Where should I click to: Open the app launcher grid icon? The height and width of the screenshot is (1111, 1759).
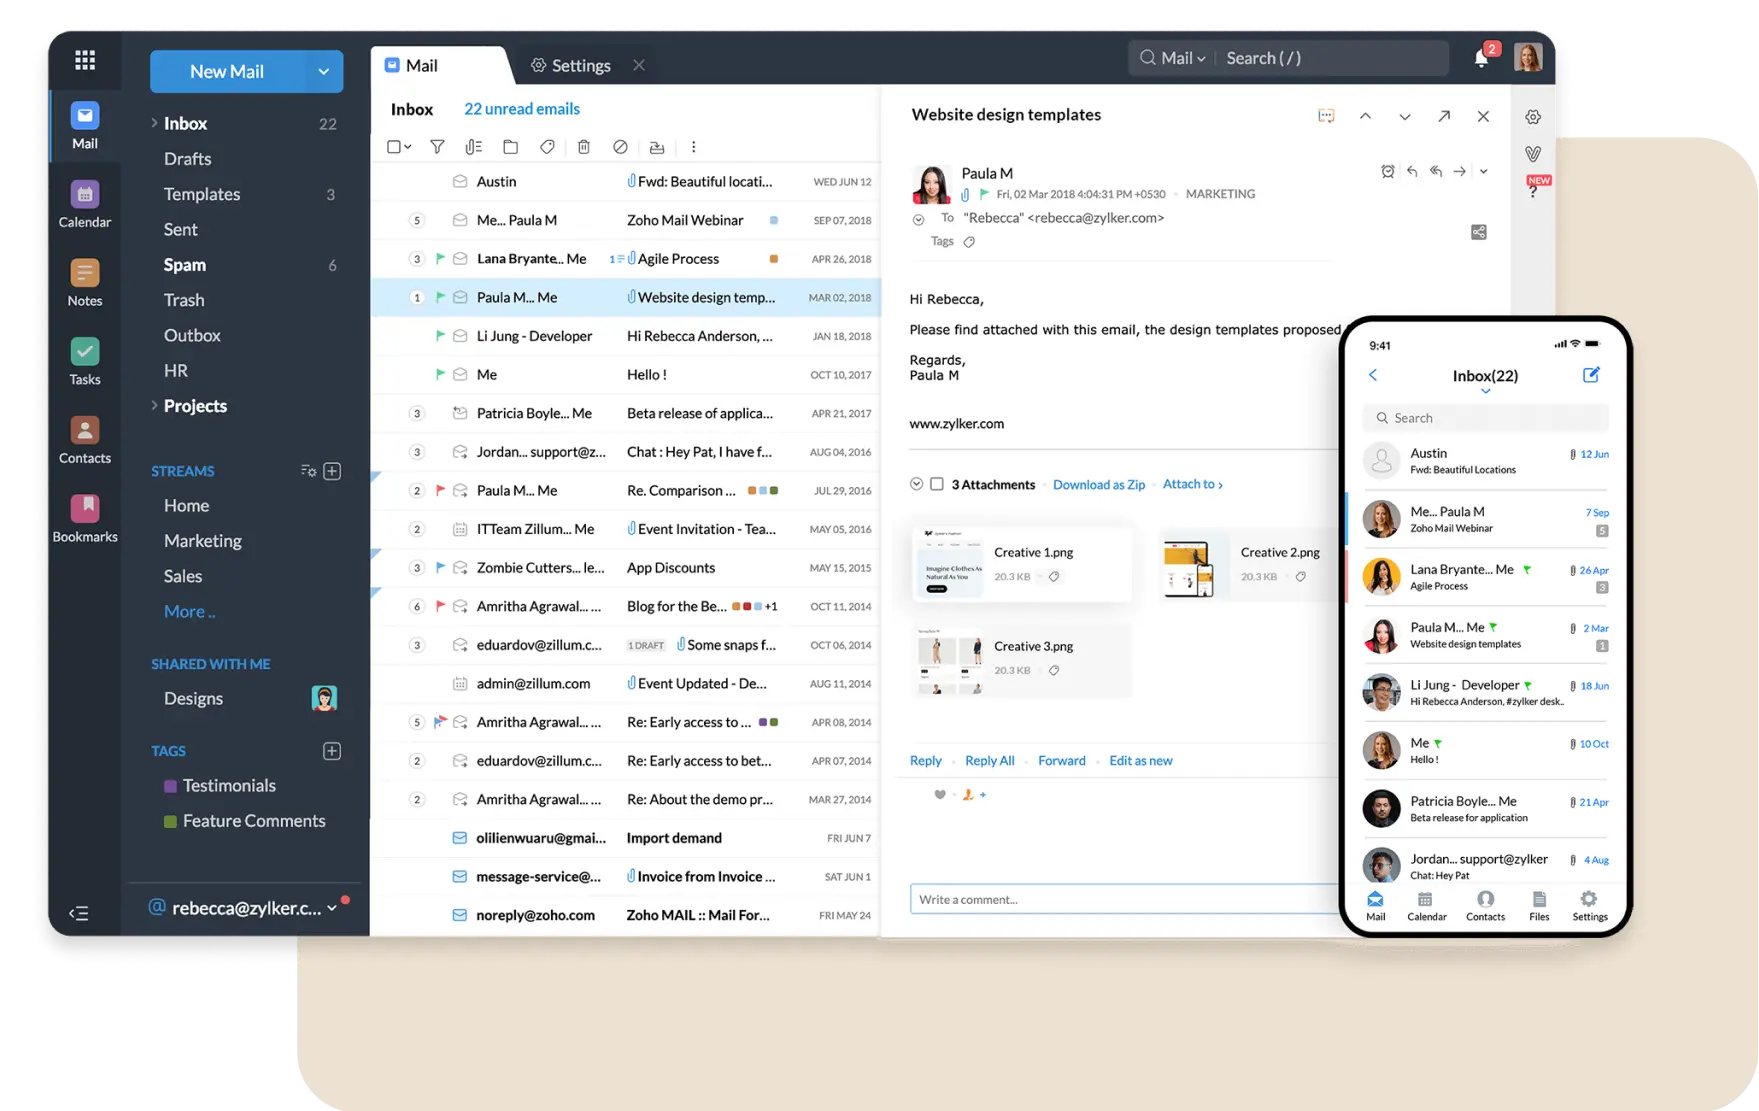85,60
